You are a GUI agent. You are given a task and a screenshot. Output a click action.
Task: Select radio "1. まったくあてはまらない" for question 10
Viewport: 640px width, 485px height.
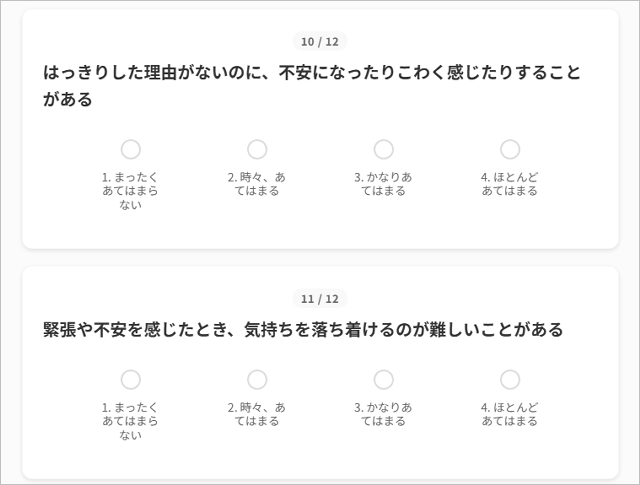131,149
